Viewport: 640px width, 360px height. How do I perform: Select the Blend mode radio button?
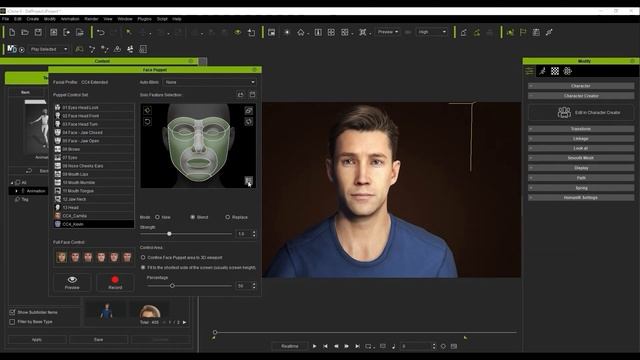coord(193,217)
